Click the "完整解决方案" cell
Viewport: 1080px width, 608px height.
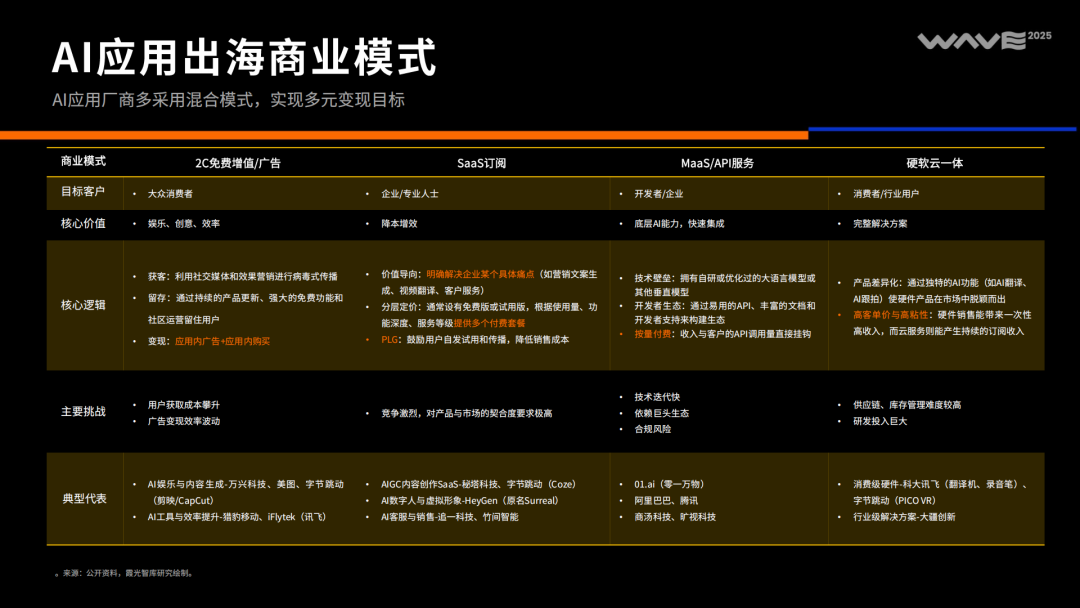(880, 224)
